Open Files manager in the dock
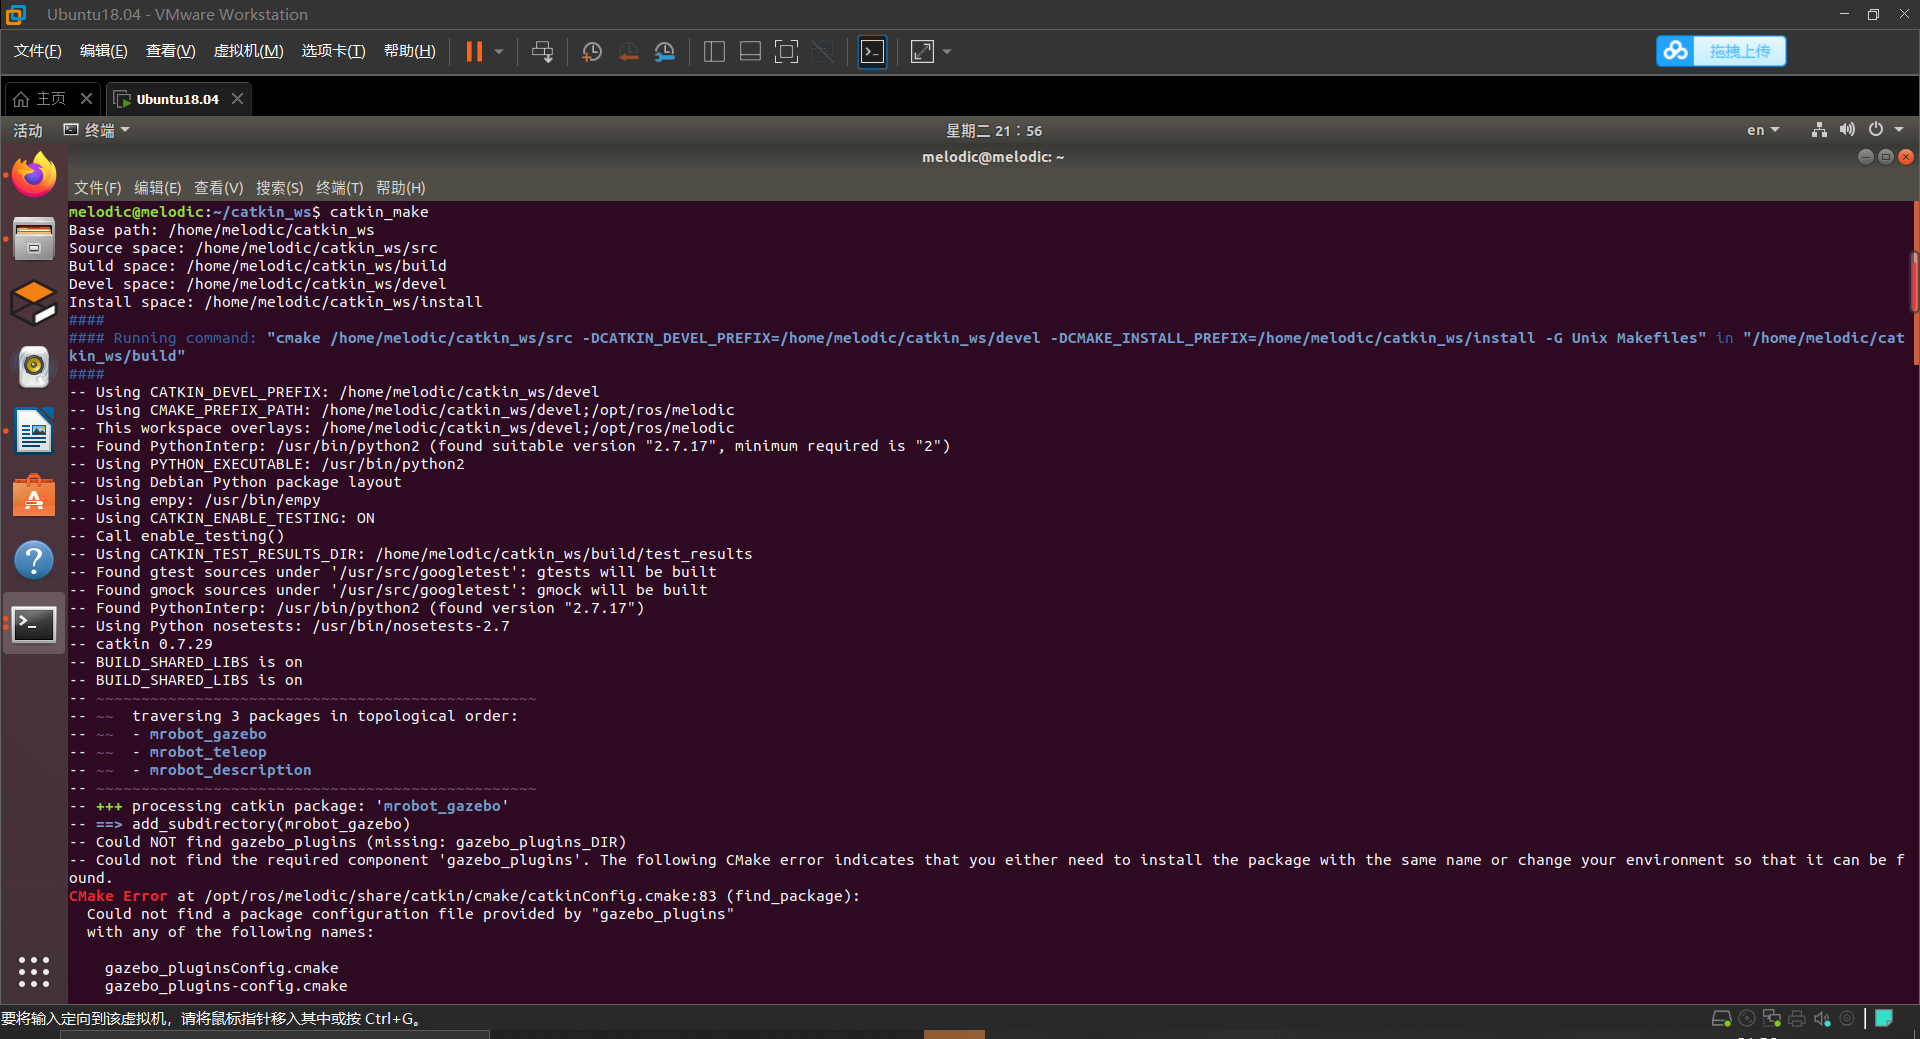Image resolution: width=1920 pixels, height=1039 pixels. click(x=34, y=240)
